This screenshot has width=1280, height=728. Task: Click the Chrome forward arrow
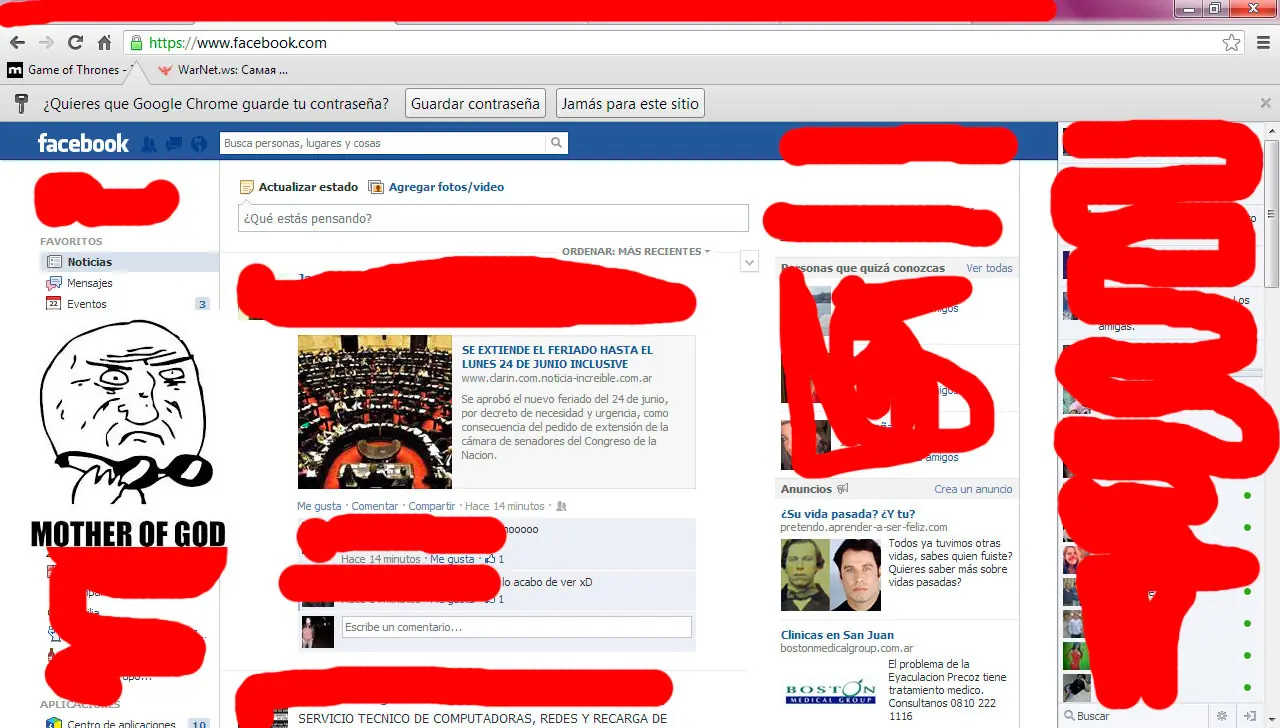click(x=46, y=43)
